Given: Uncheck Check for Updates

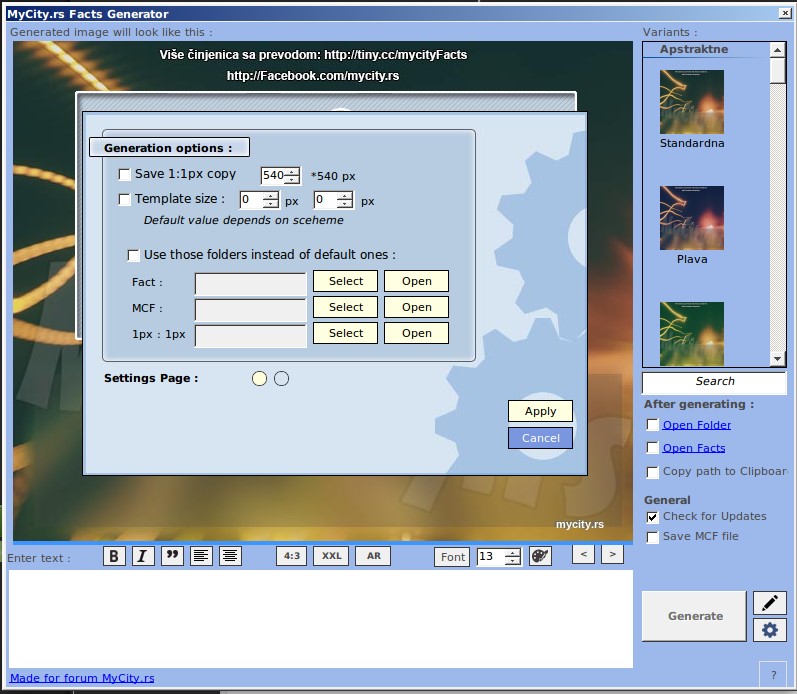Looking at the screenshot, I should pyautogui.click(x=653, y=518).
